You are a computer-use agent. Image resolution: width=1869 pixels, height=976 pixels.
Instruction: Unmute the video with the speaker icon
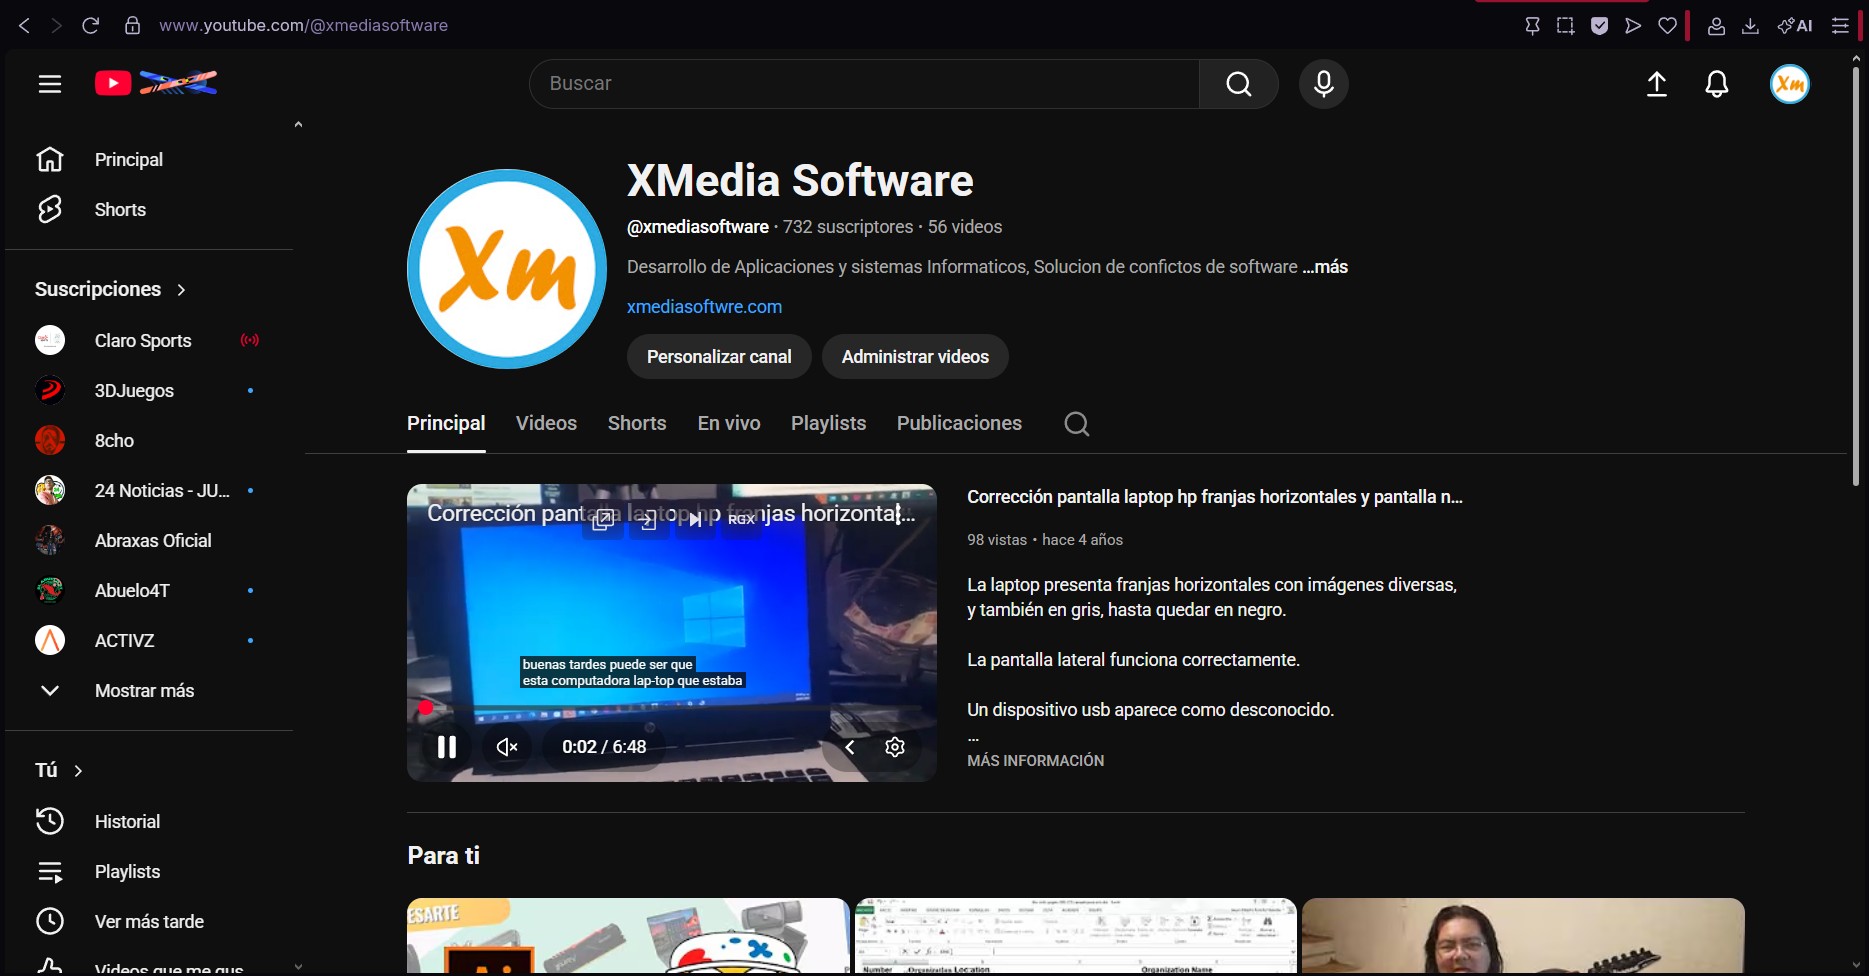coord(506,746)
